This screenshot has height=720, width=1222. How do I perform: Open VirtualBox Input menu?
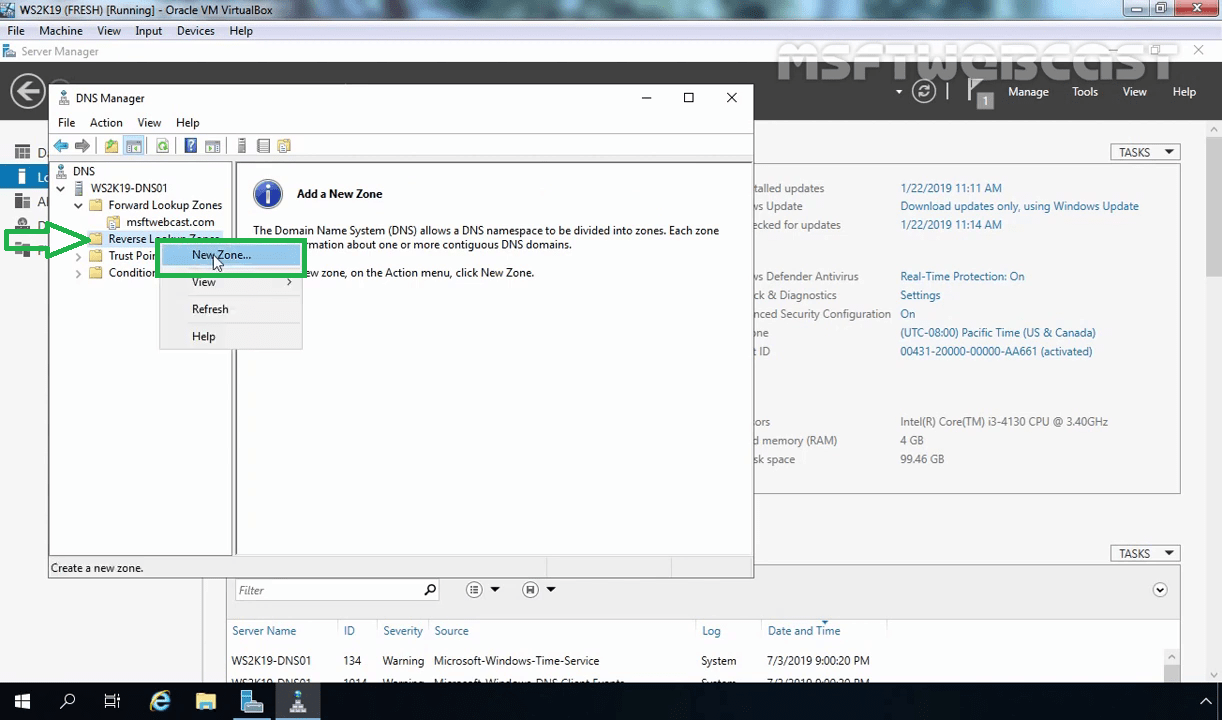pos(149,31)
